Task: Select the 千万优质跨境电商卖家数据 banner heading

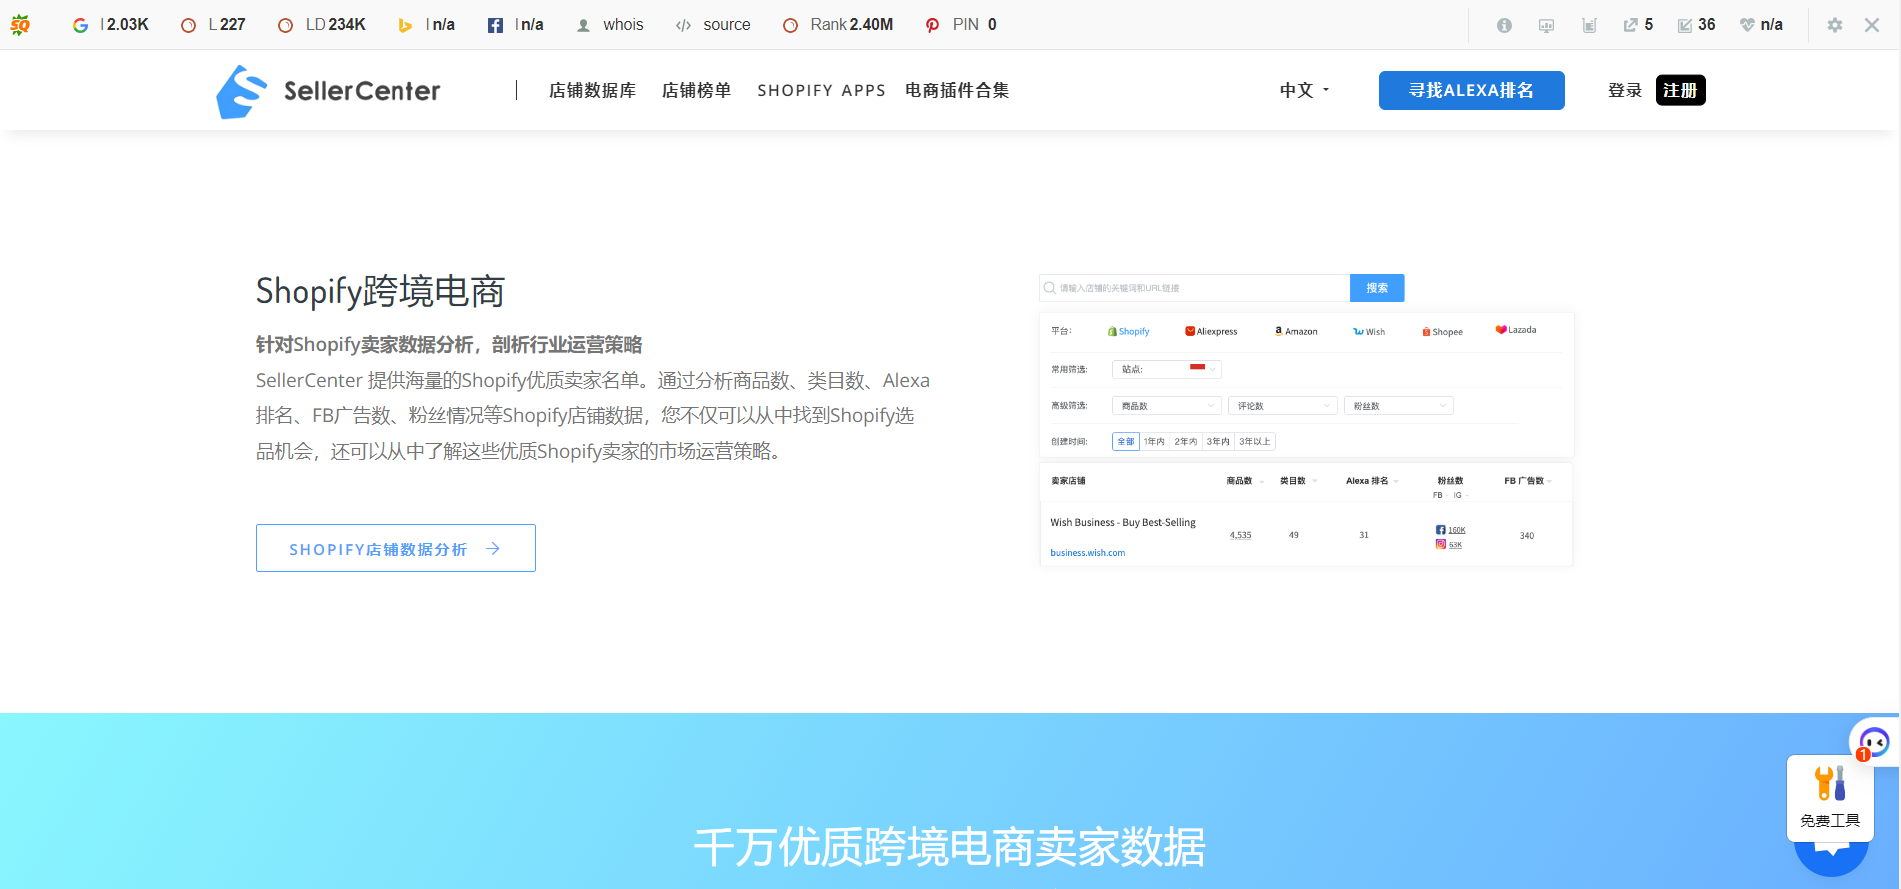Action: (x=950, y=847)
